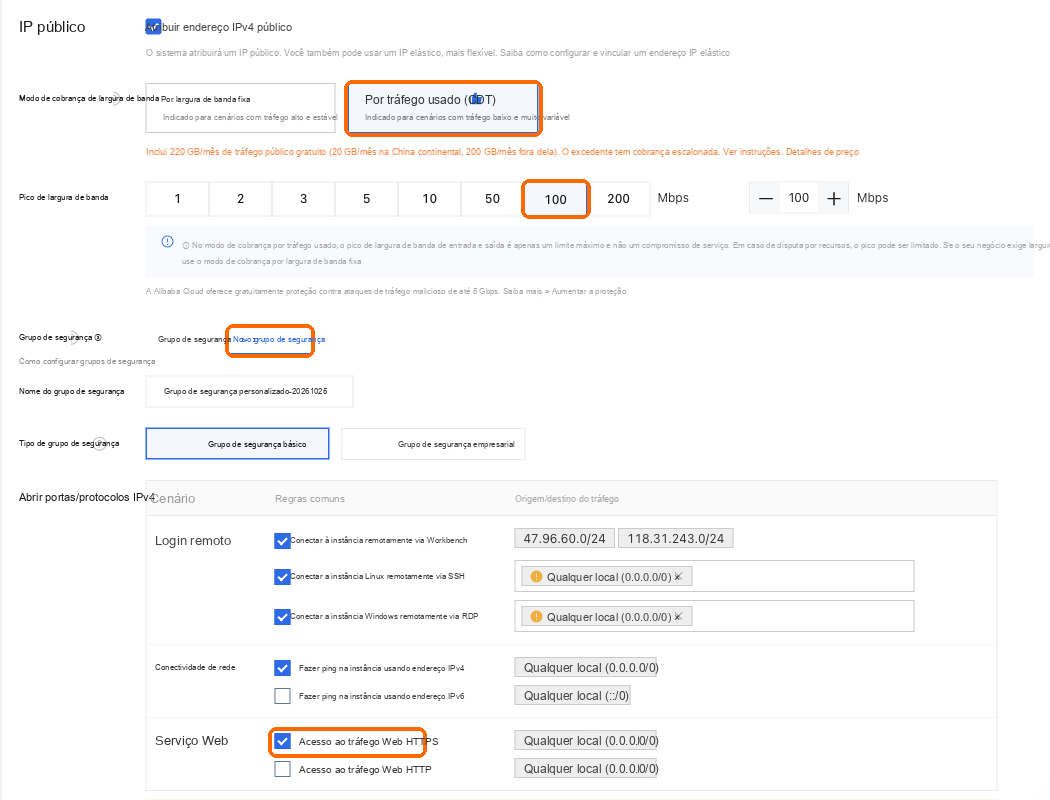Image resolution: width=1050 pixels, height=800 pixels.
Task: Choose 5 Mbps peak bandwidth
Action: pyautogui.click(x=366, y=199)
